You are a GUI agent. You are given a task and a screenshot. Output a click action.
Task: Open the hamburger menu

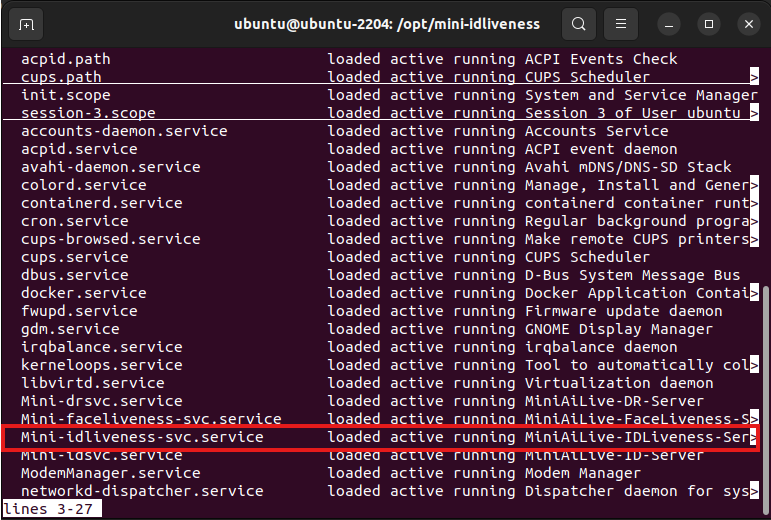click(621, 23)
